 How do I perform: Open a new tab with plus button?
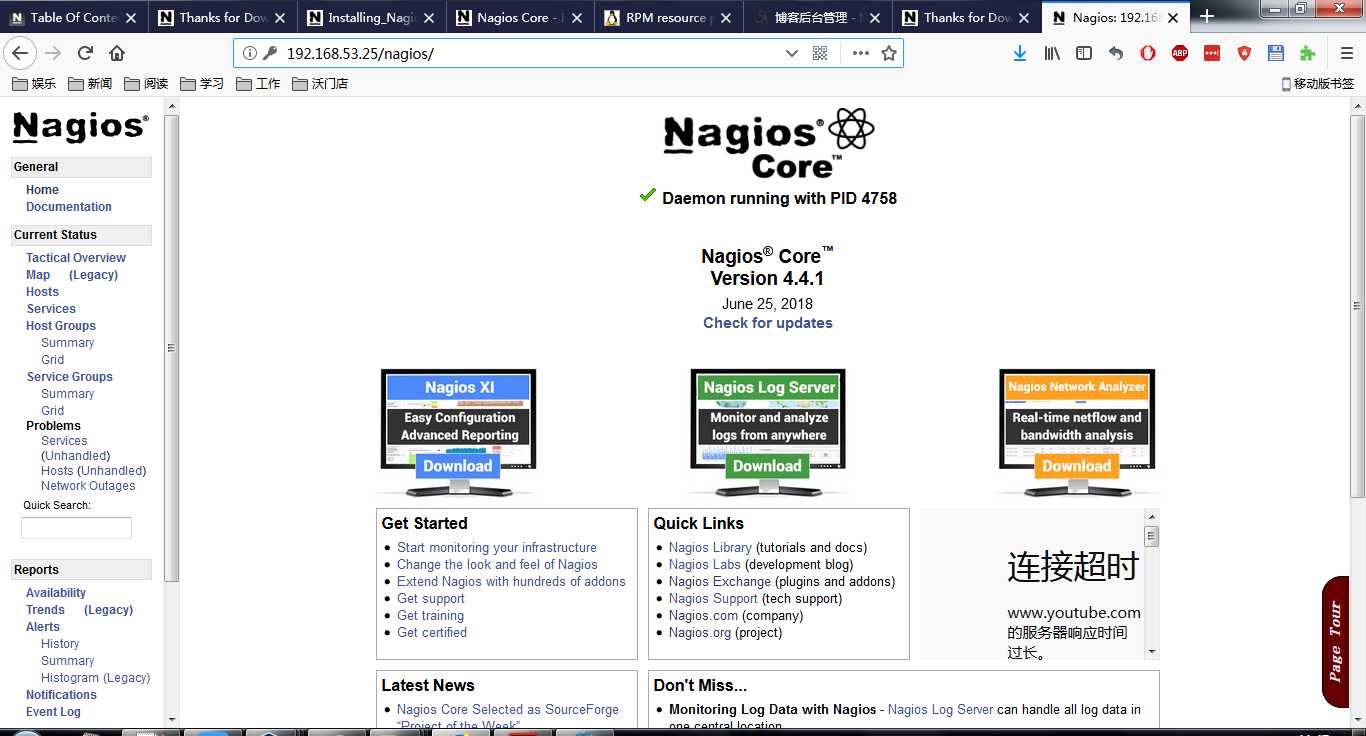(x=1207, y=16)
